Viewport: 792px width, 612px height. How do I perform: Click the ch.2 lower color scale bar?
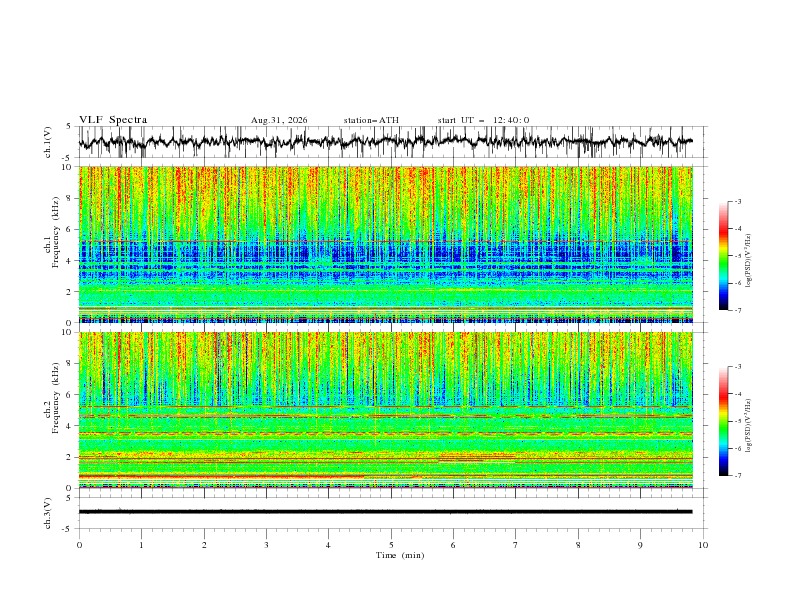point(723,421)
